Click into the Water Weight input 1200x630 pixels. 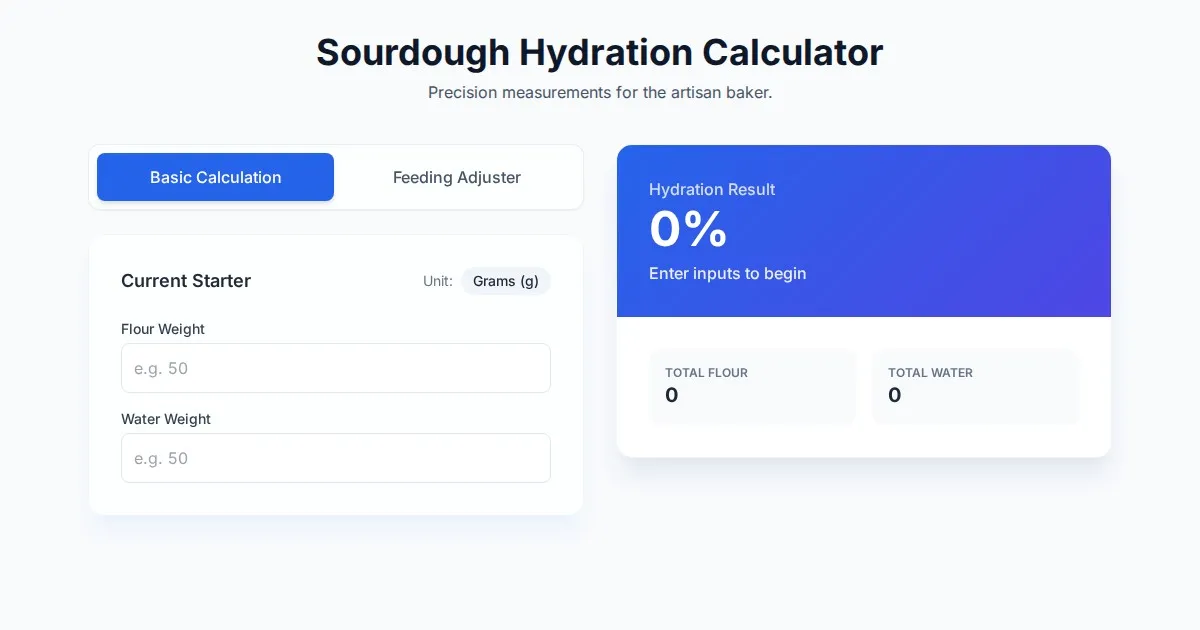click(x=336, y=458)
